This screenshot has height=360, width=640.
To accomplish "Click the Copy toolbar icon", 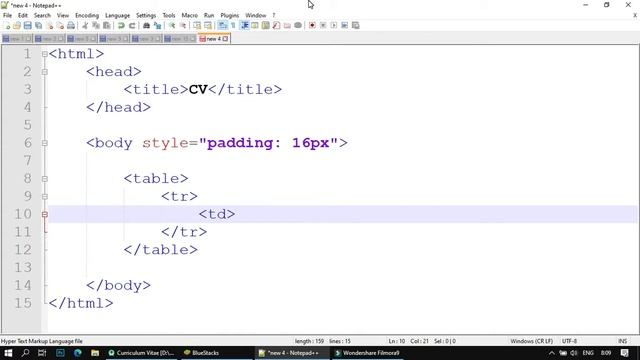I will pos(96,25).
